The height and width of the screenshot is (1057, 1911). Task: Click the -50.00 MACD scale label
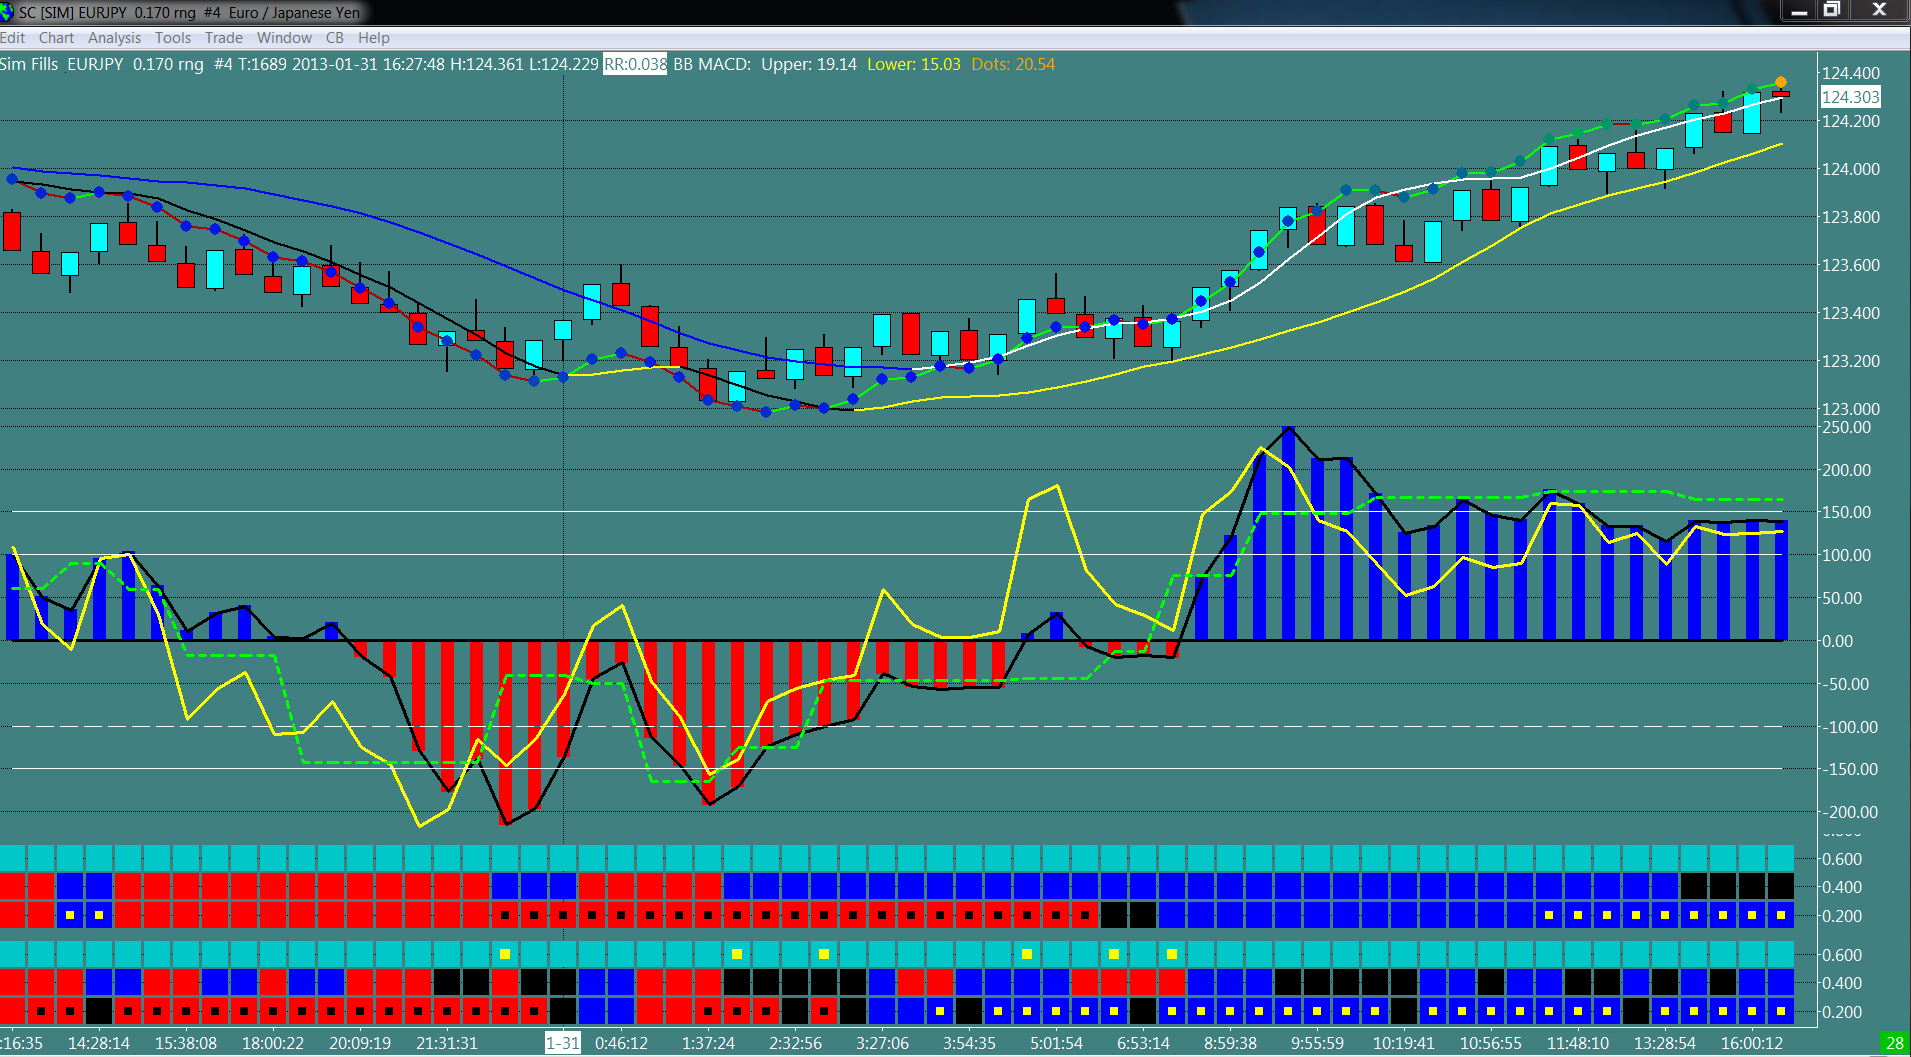[1846, 684]
